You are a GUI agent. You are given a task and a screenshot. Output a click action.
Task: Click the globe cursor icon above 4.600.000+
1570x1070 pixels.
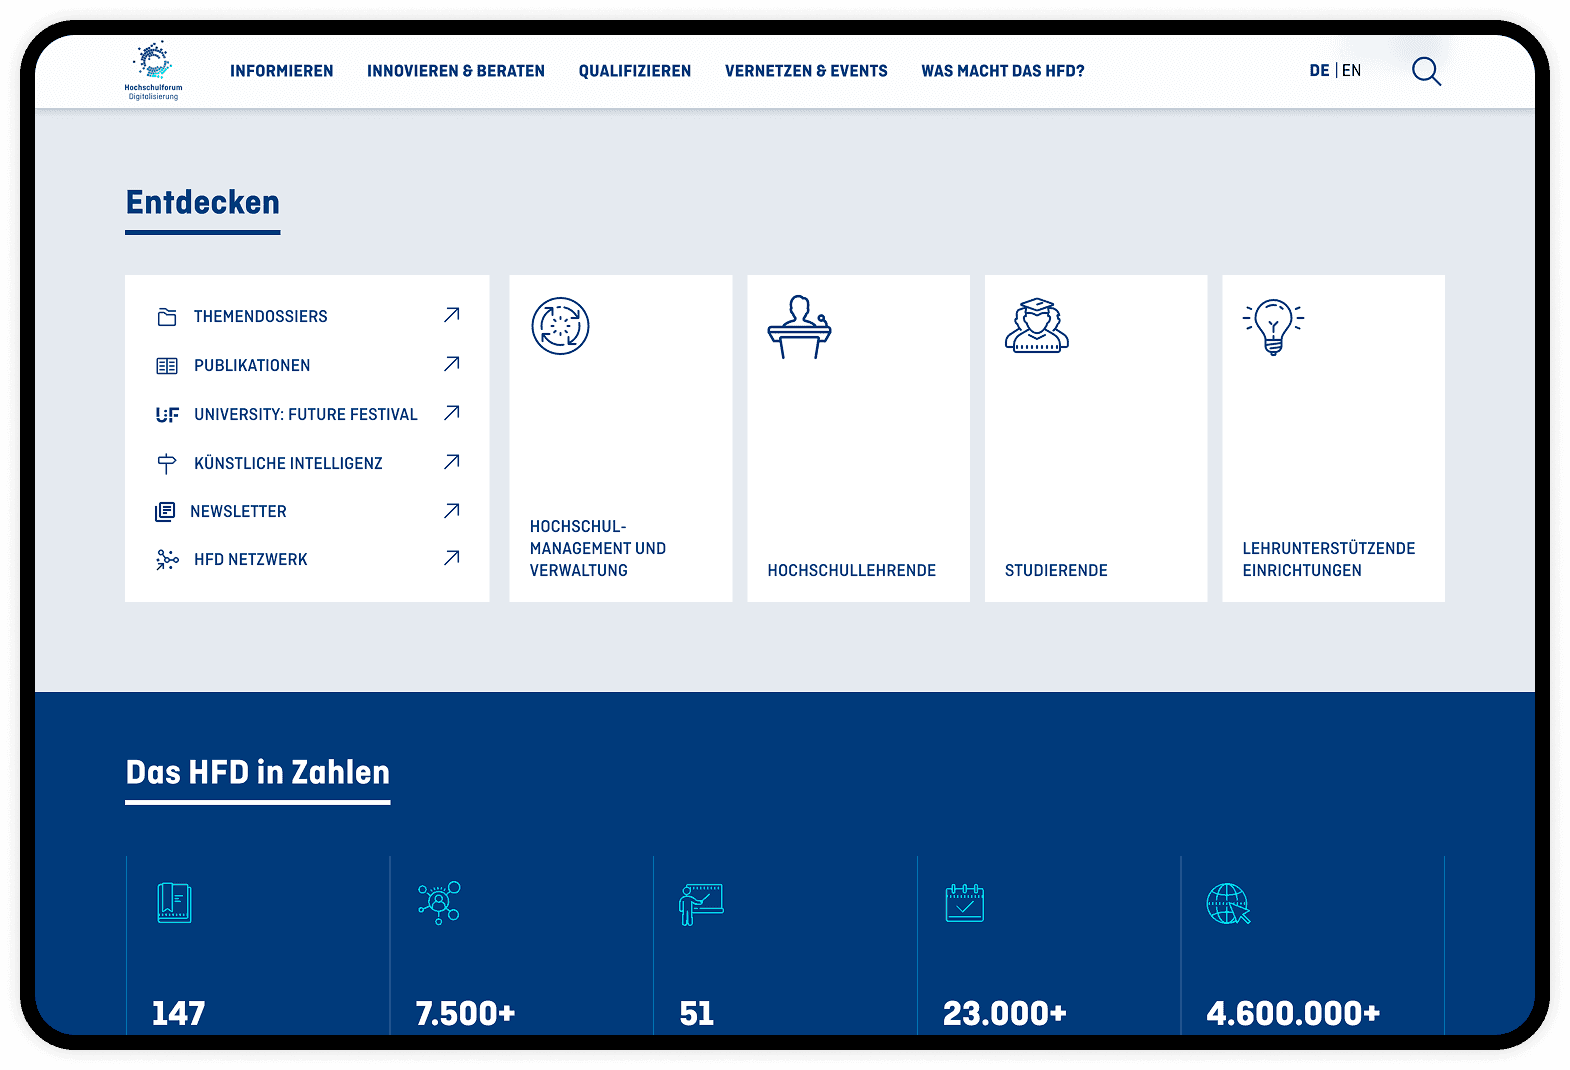[1229, 904]
